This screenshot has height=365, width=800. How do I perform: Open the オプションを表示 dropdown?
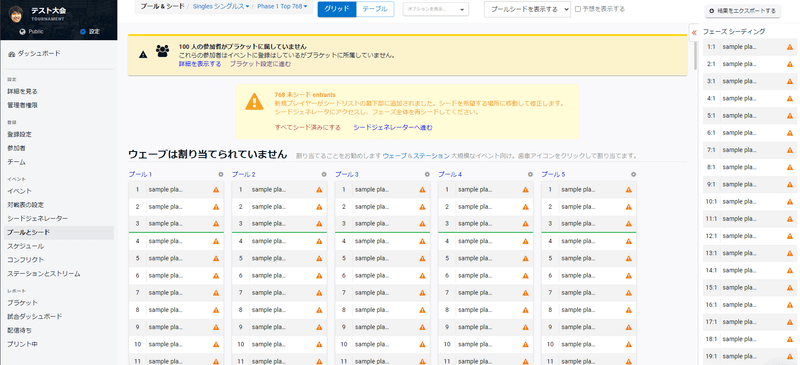436,10
